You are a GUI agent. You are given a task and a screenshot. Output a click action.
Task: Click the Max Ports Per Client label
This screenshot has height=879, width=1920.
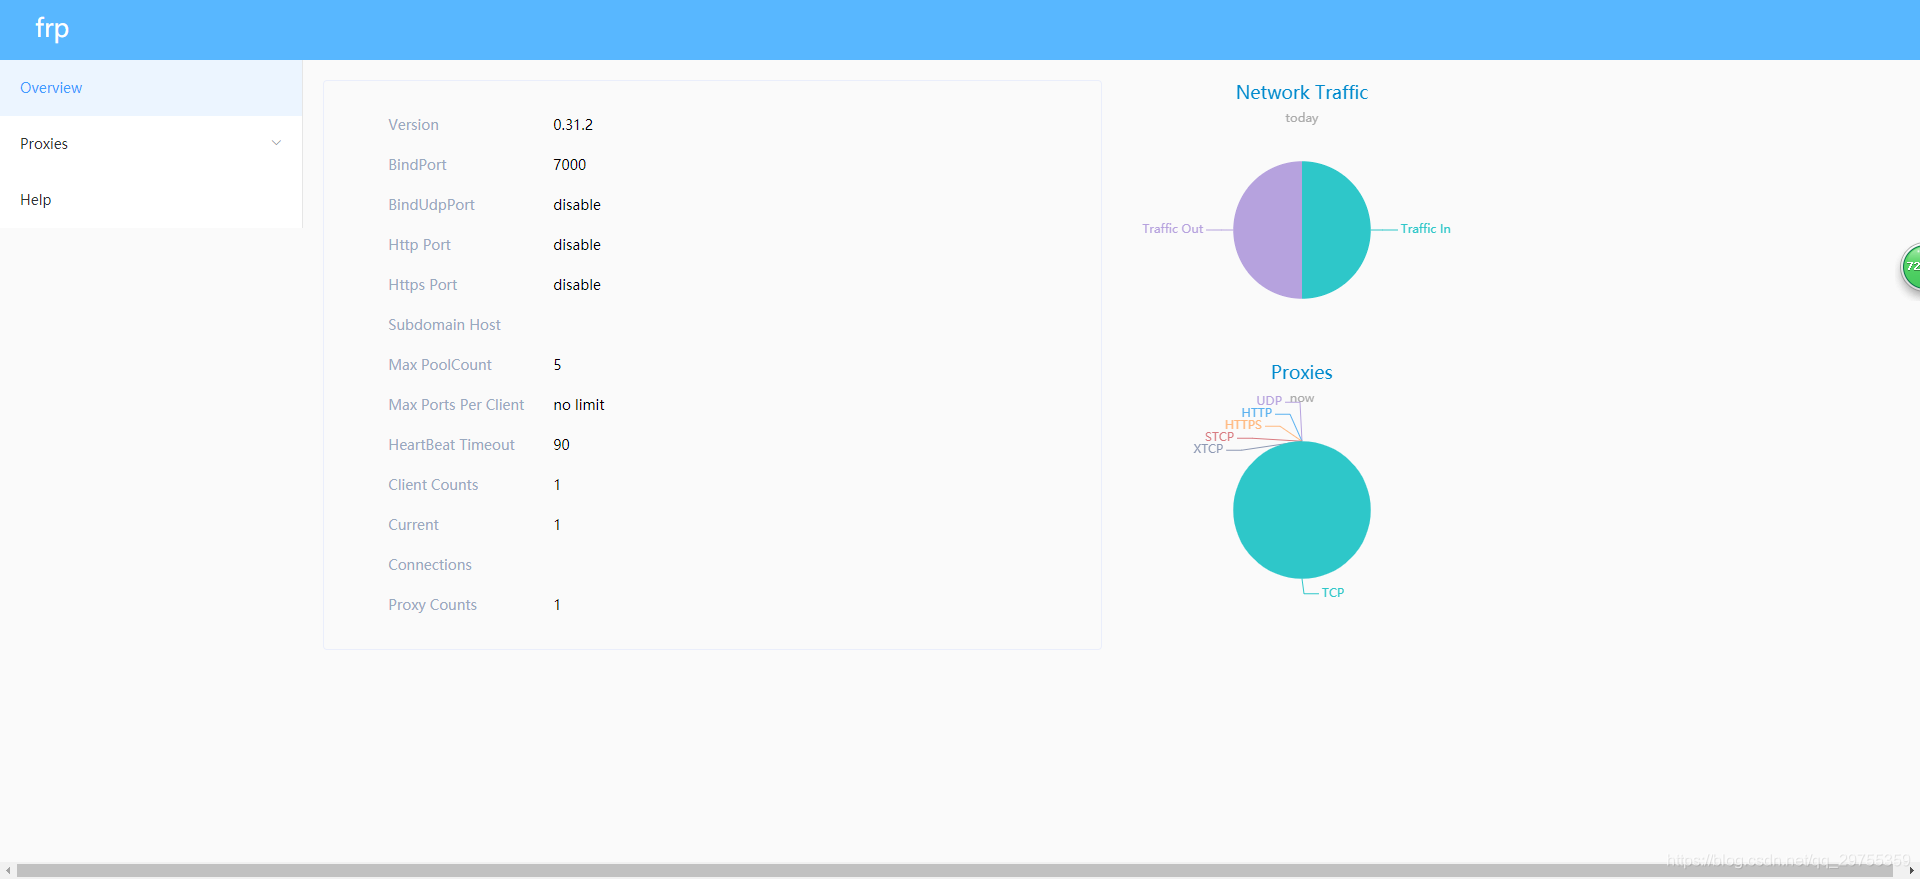(456, 405)
